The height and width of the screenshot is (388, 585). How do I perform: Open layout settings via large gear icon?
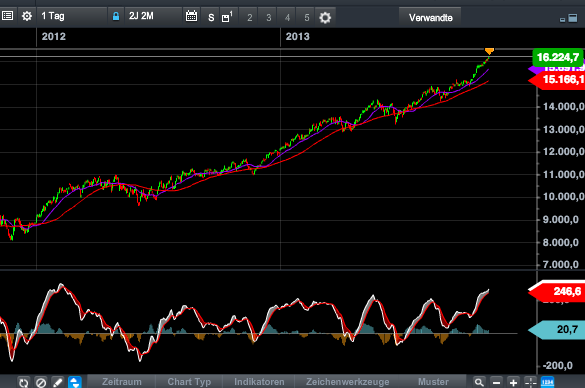[325, 18]
